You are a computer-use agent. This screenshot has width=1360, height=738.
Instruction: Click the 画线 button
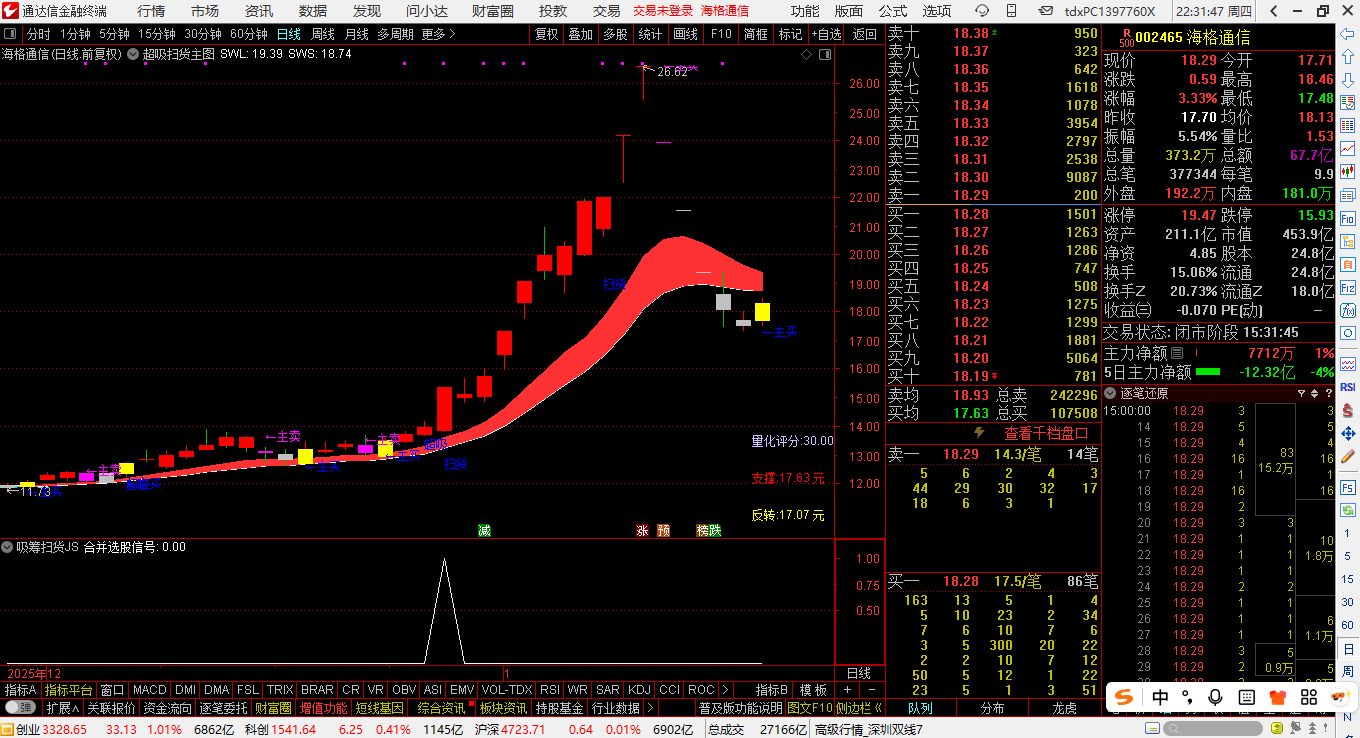pyautogui.click(x=686, y=33)
